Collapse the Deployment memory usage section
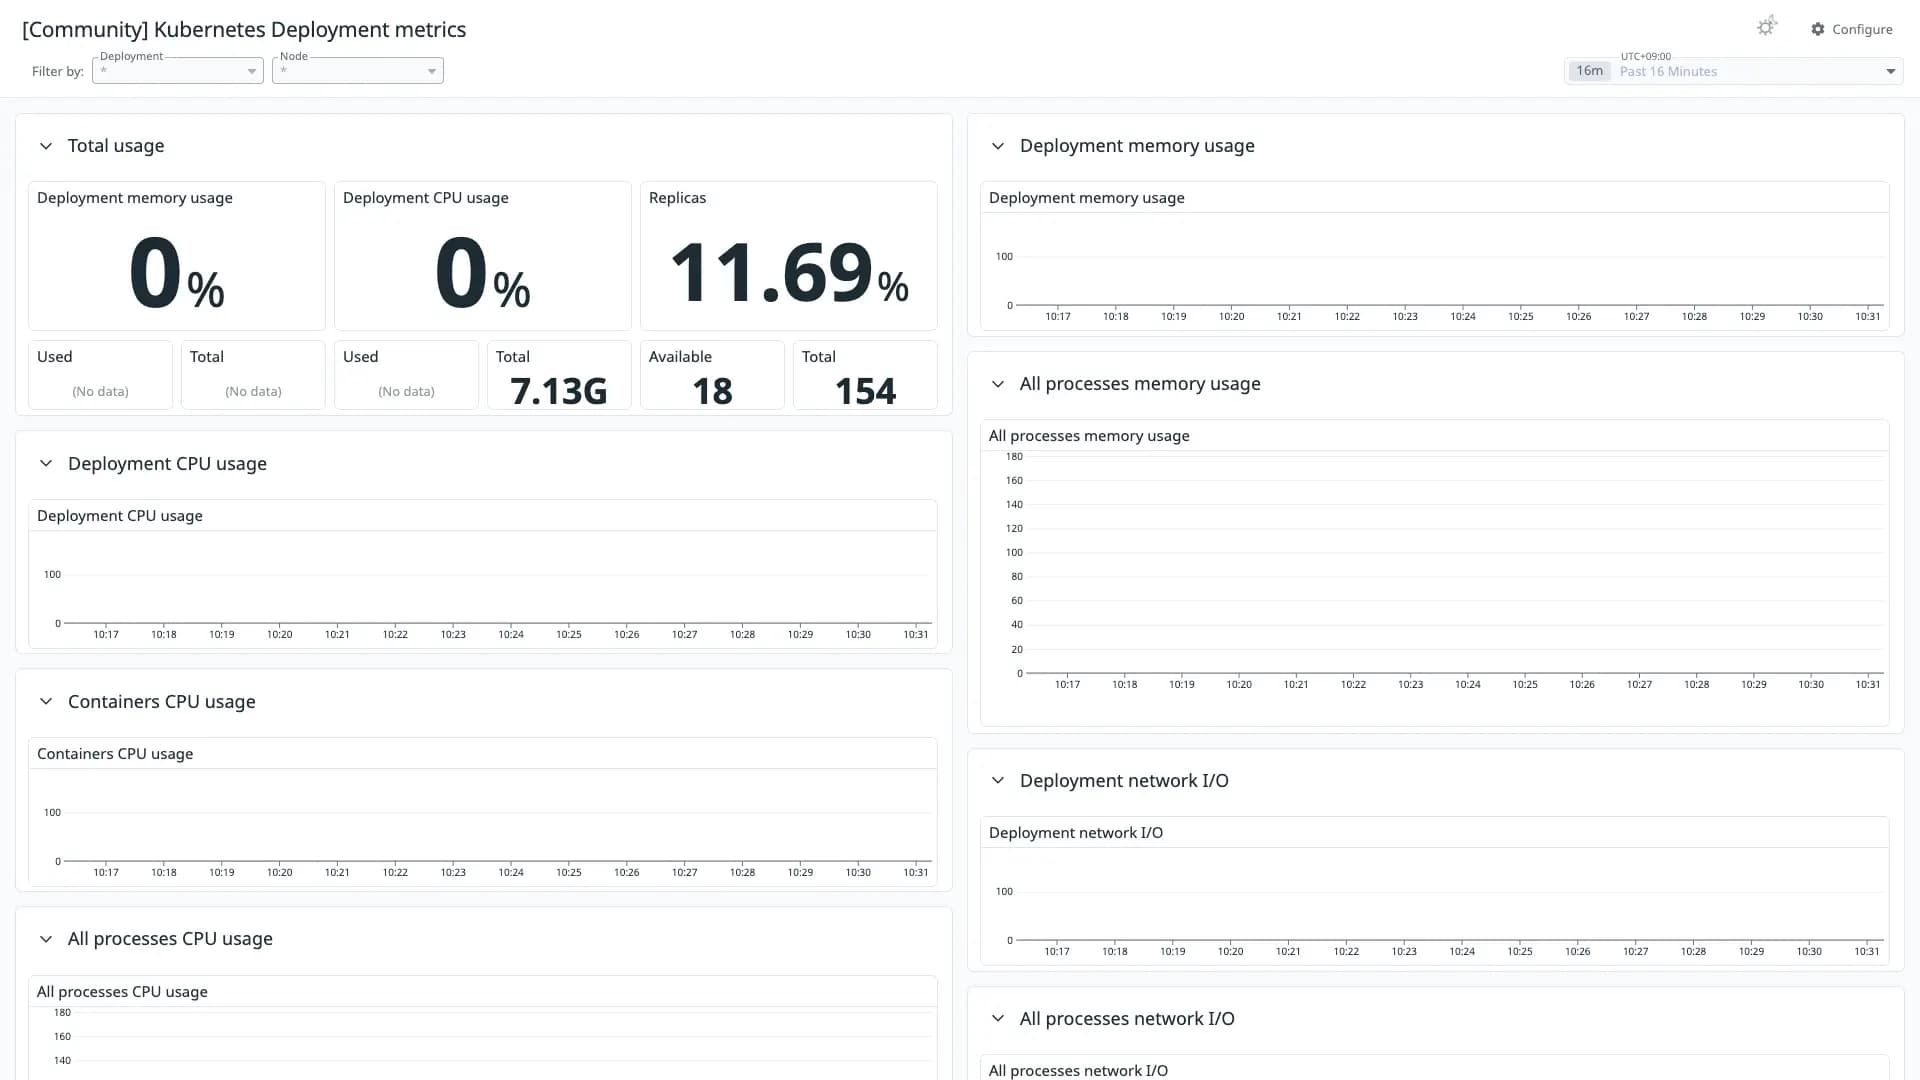This screenshot has width=1920, height=1080. click(x=998, y=146)
